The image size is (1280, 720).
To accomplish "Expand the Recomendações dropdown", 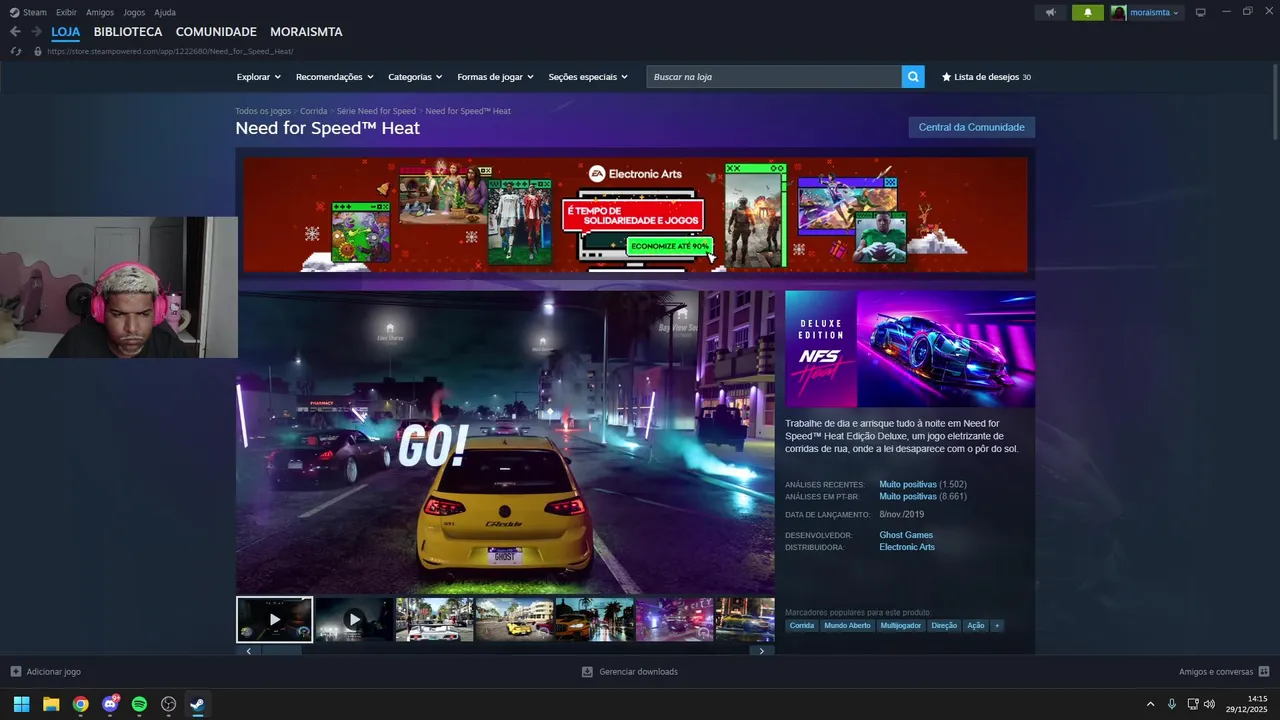I will click(334, 77).
